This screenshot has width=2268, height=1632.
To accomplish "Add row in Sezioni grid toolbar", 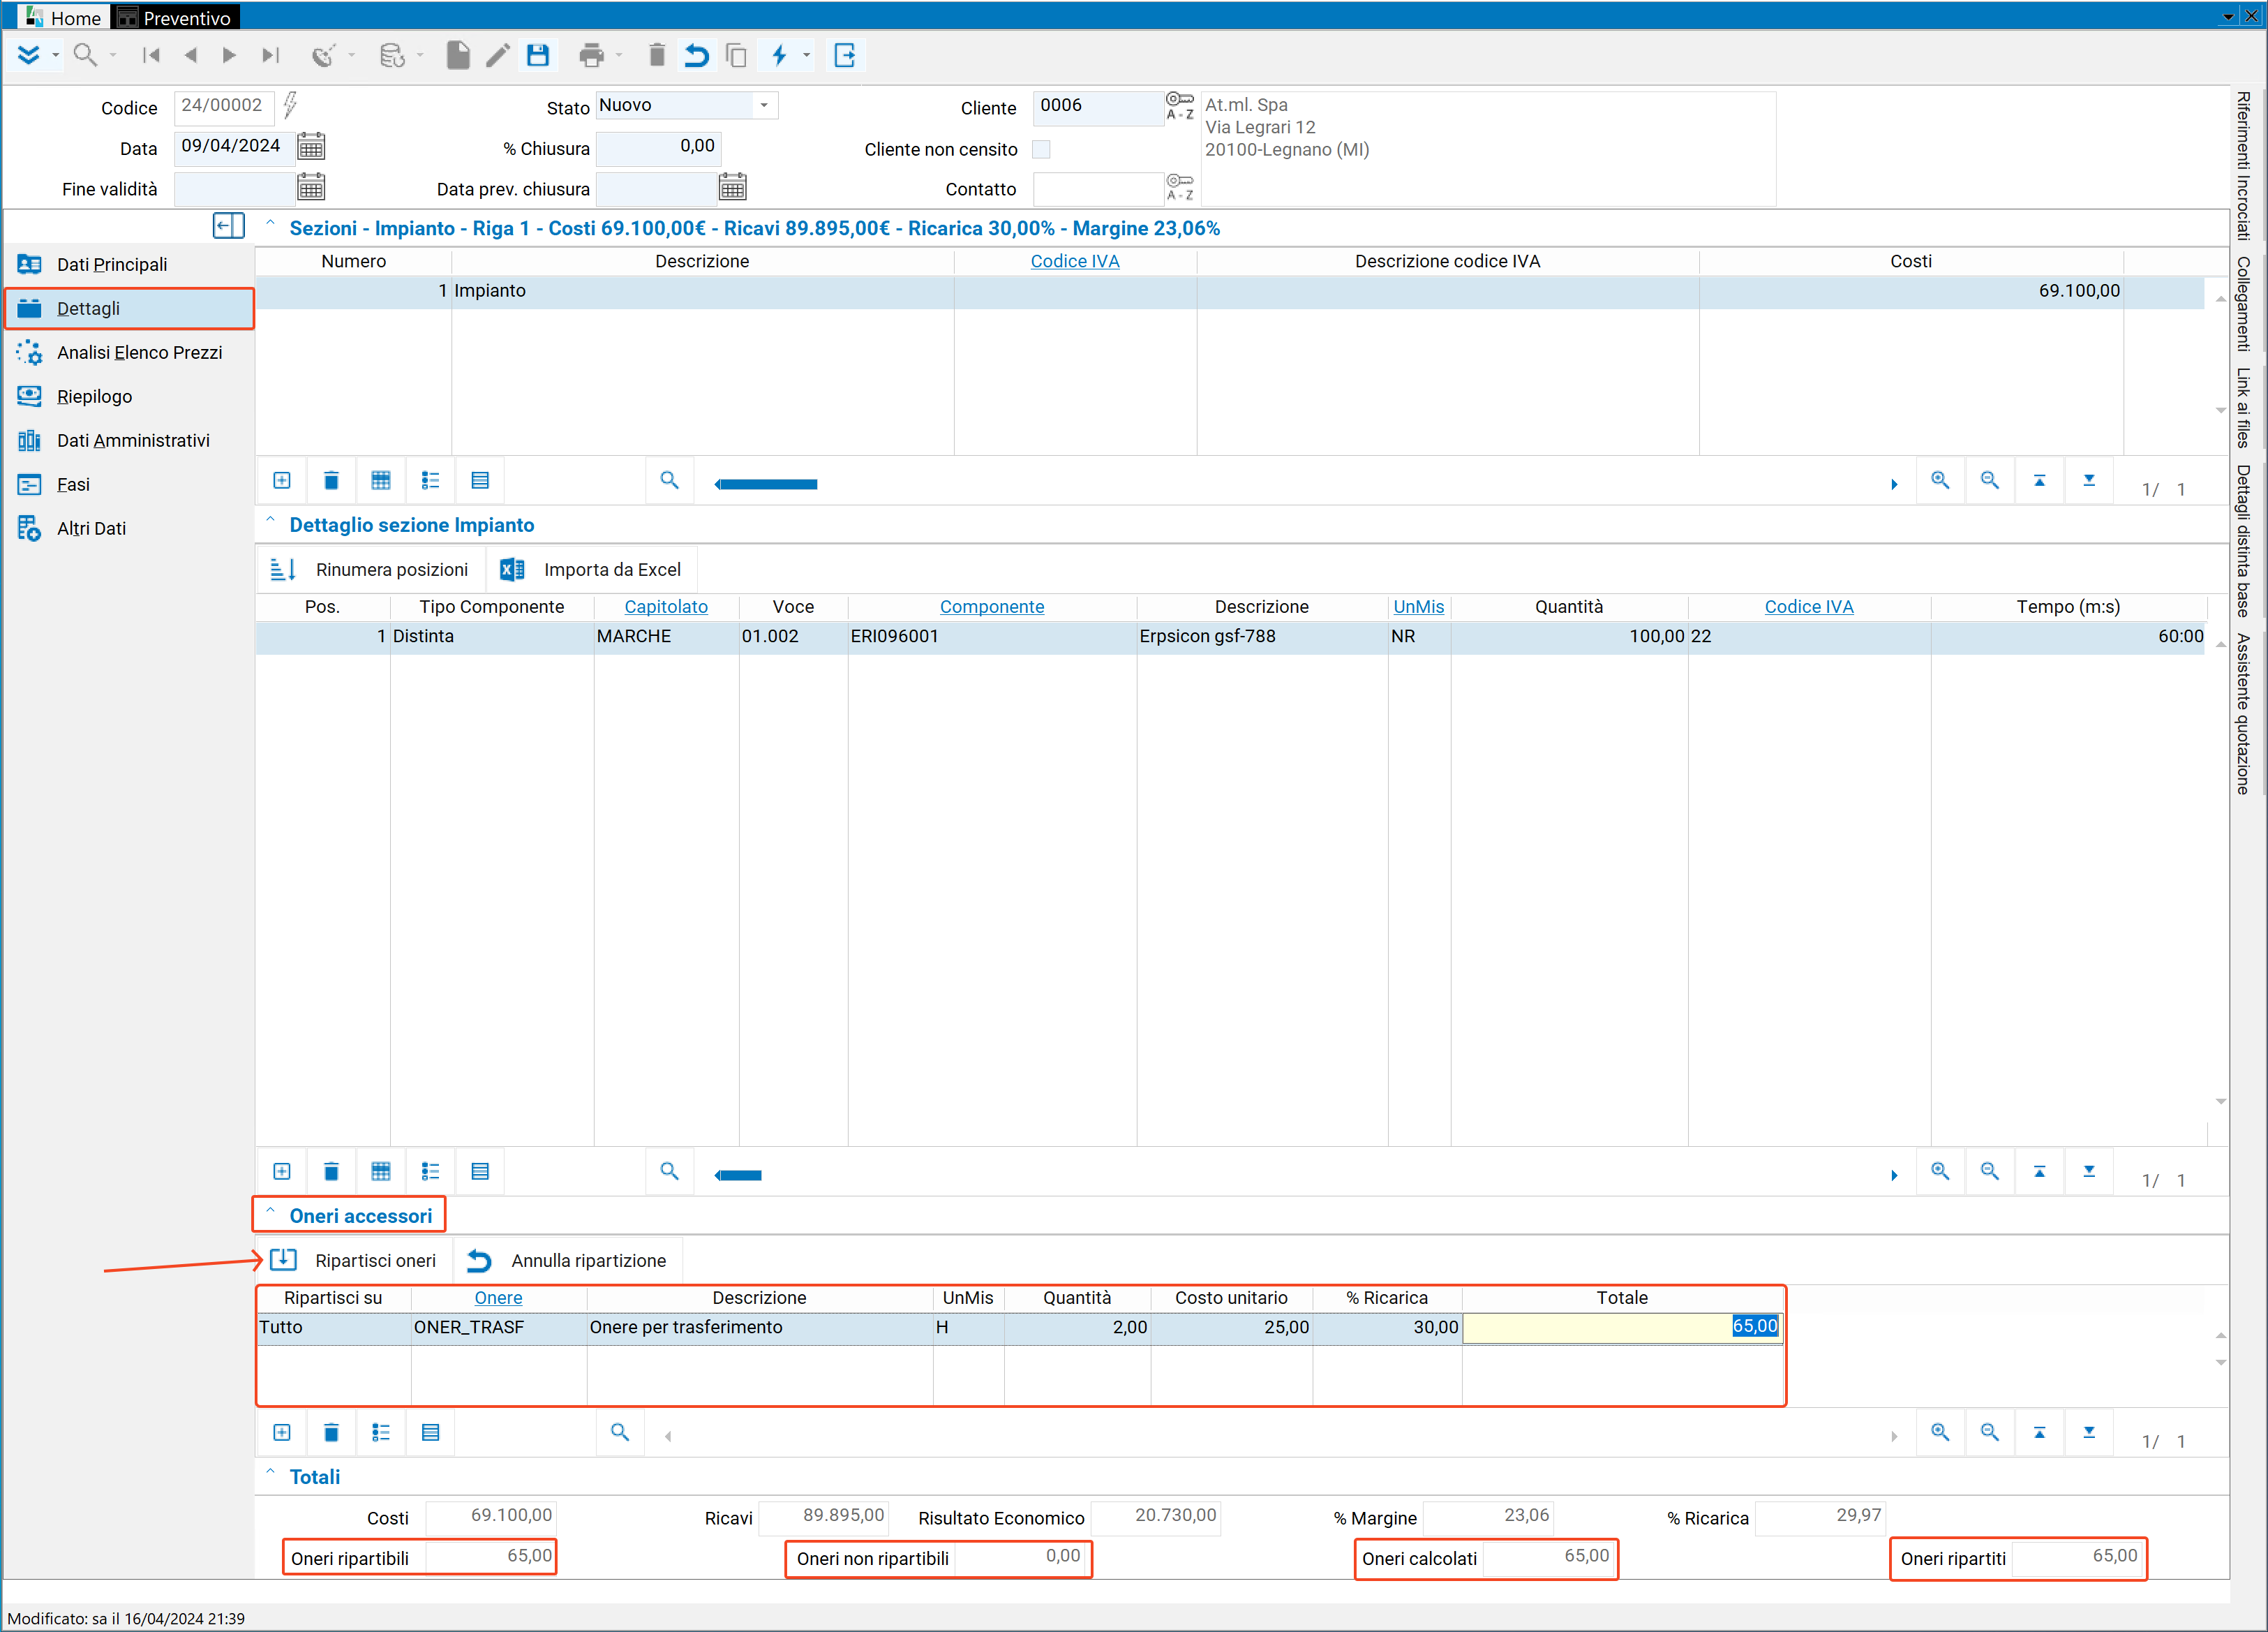I will (282, 481).
